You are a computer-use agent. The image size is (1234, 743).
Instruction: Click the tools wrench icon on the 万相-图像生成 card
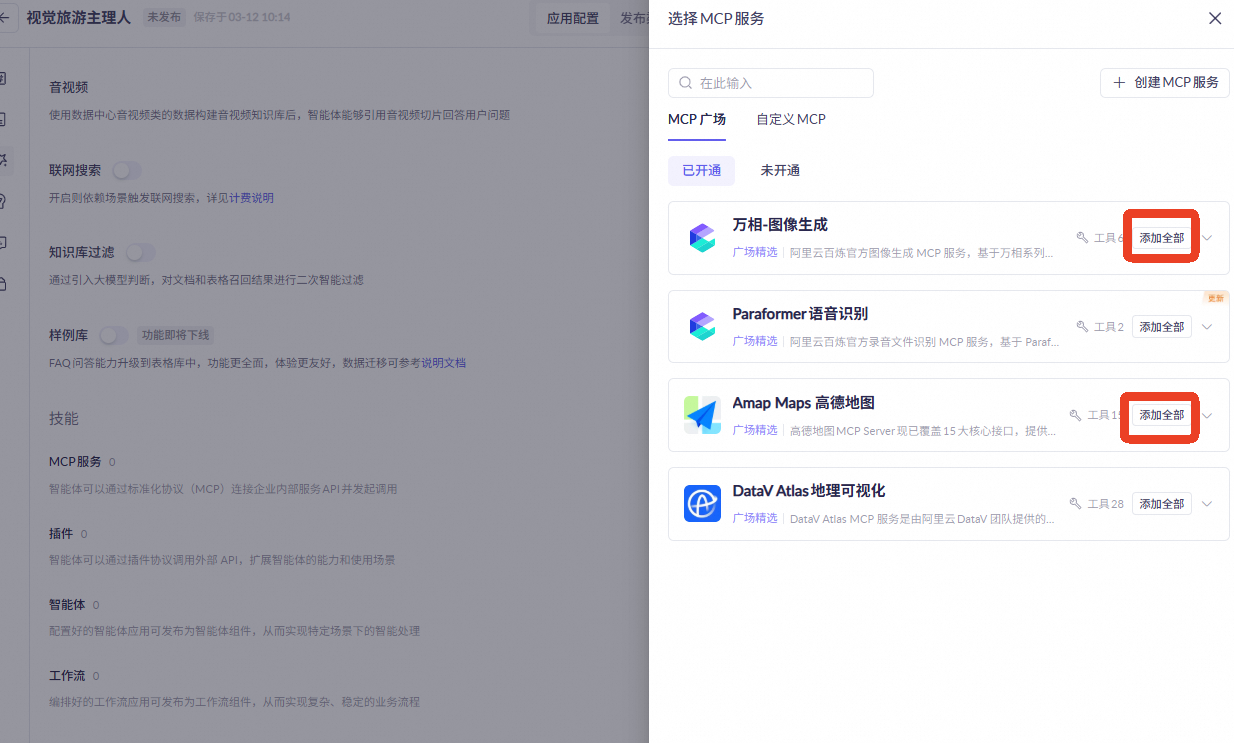point(1082,238)
